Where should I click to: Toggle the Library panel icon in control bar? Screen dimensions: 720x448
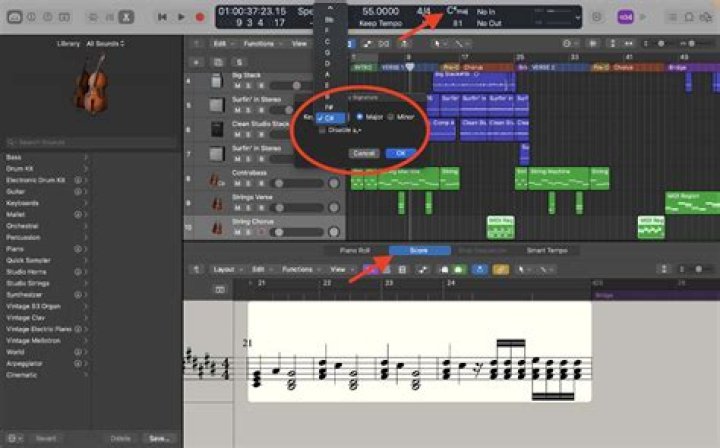point(14,17)
